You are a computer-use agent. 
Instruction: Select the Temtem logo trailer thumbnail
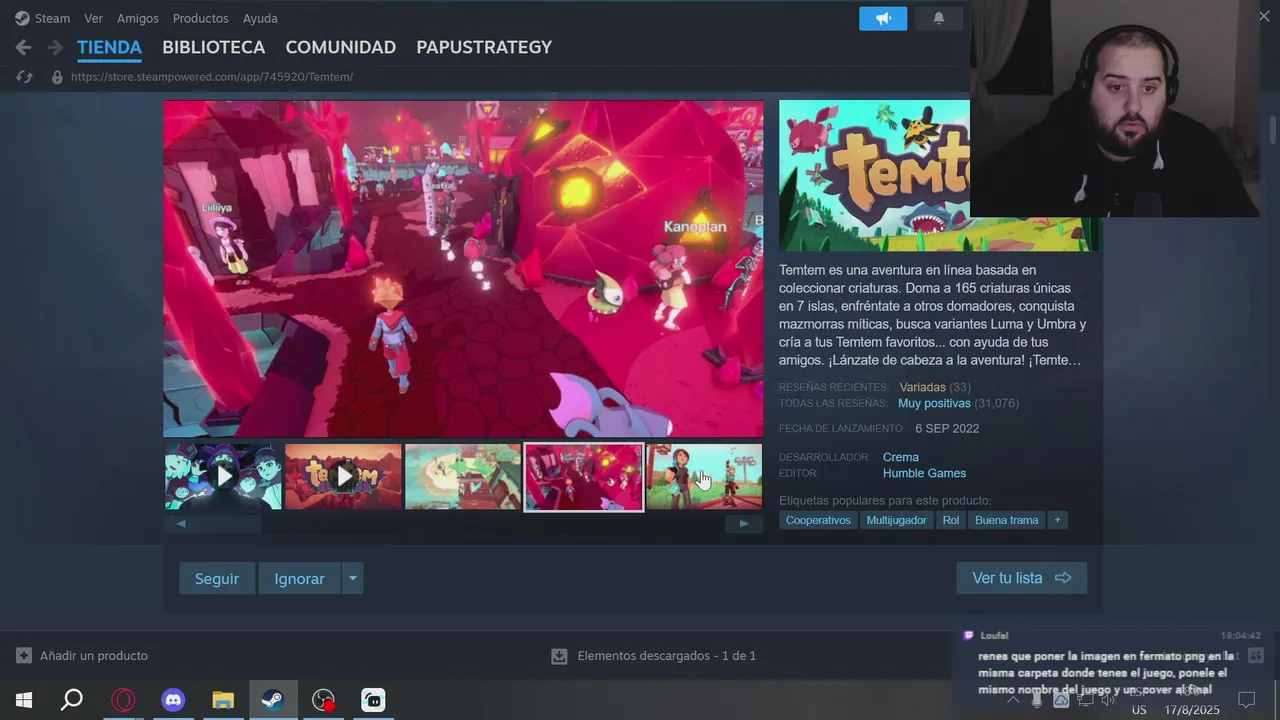[343, 477]
